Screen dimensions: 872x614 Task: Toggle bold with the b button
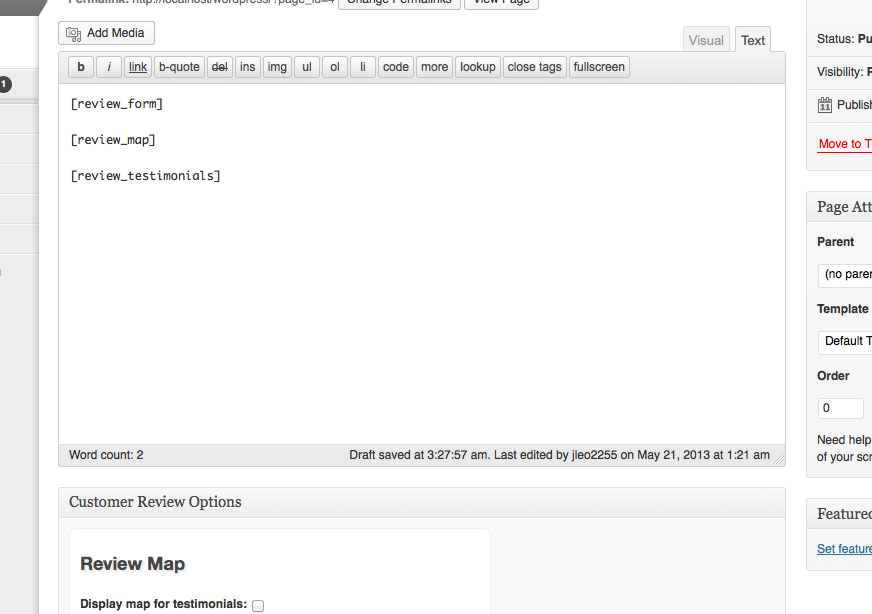click(81, 67)
